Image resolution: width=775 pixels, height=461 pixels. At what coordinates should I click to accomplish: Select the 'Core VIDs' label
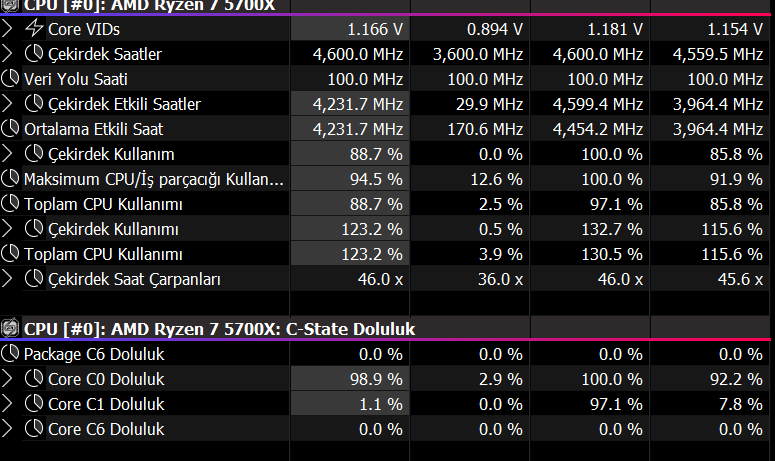coord(84,29)
